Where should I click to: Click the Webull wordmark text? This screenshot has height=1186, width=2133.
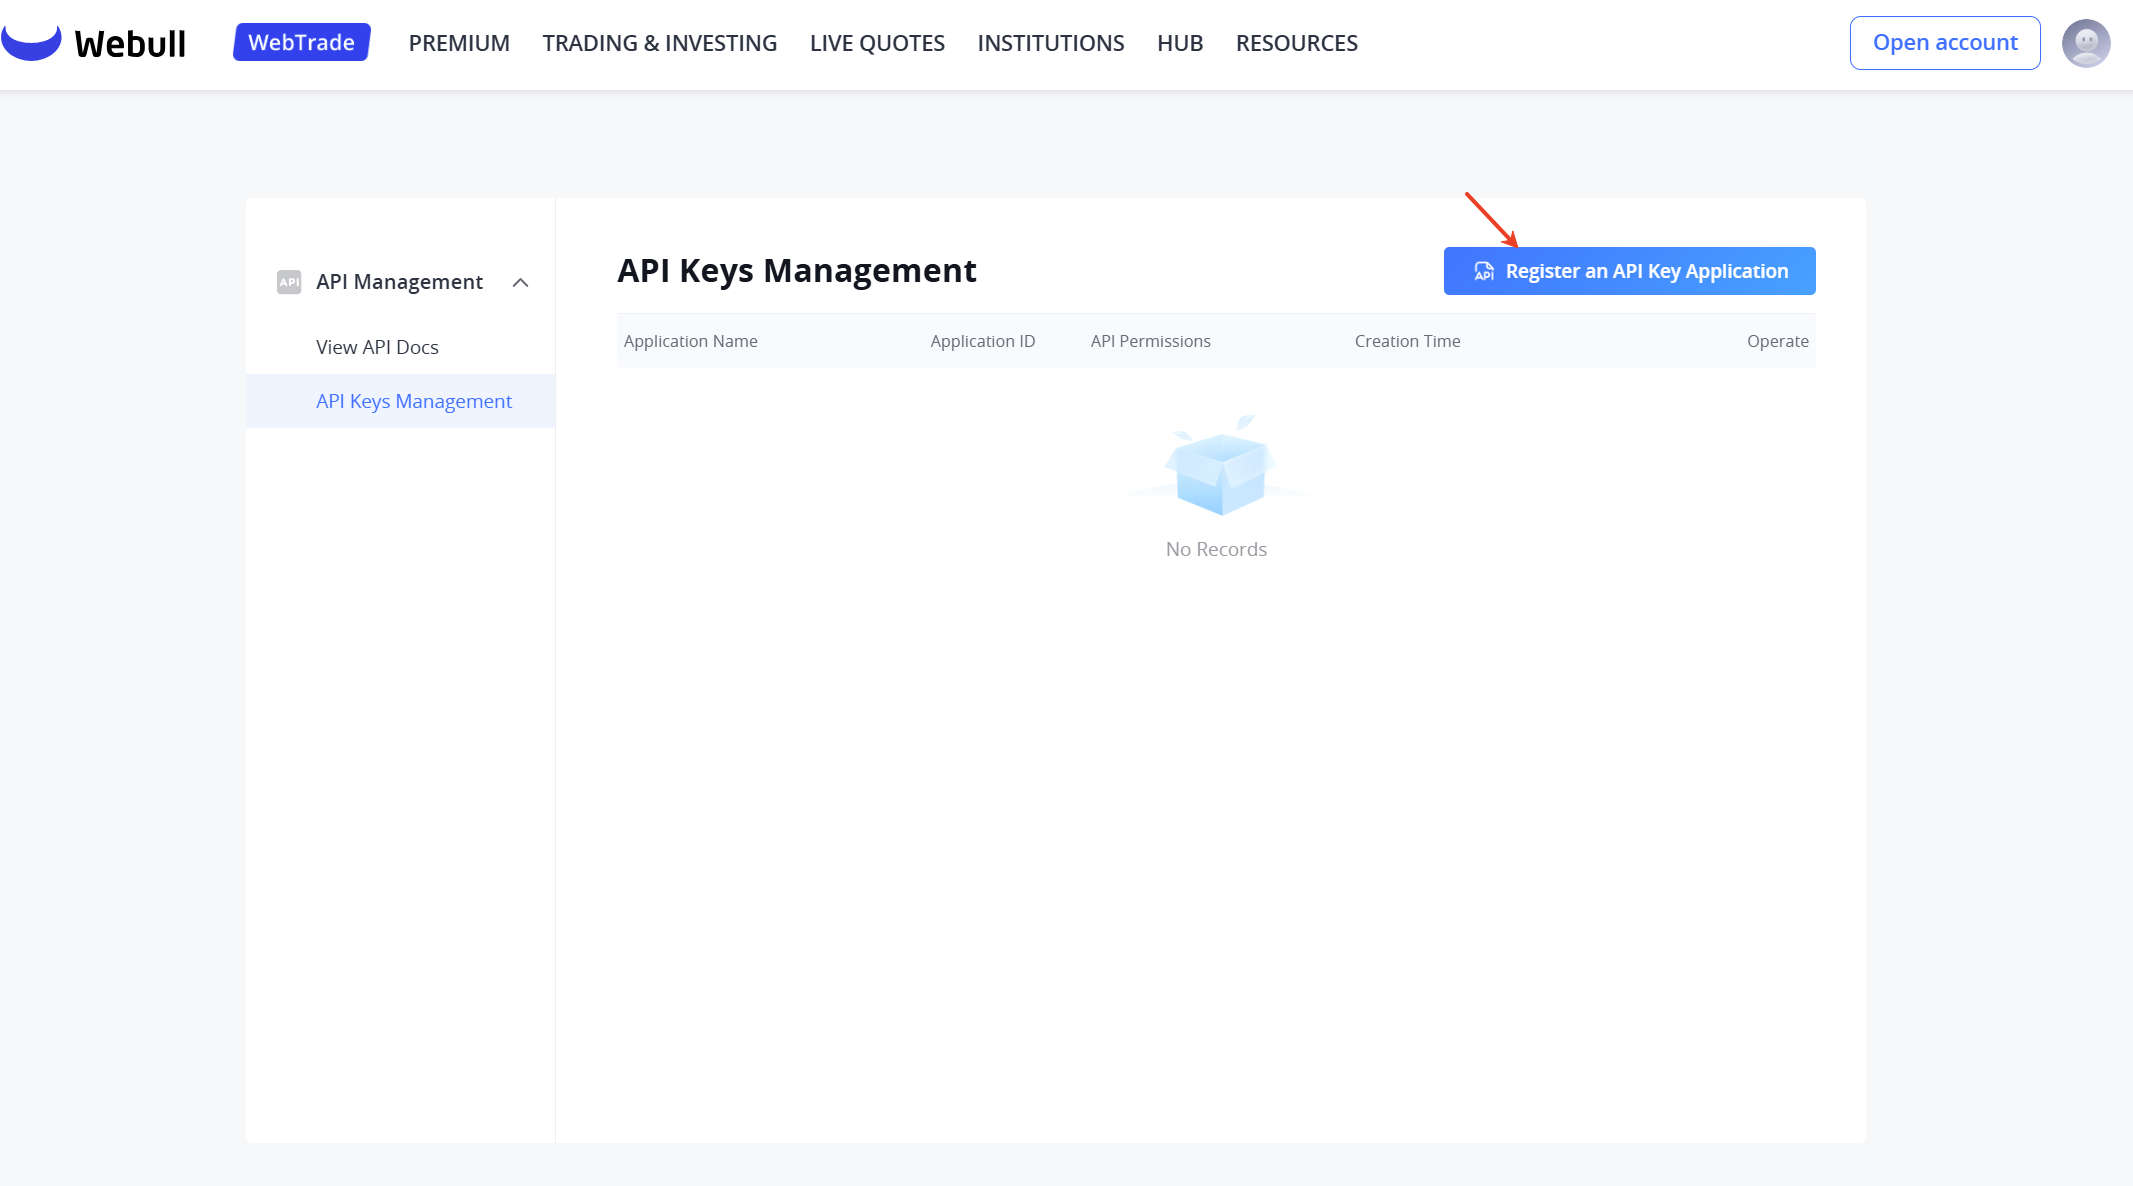click(x=130, y=44)
